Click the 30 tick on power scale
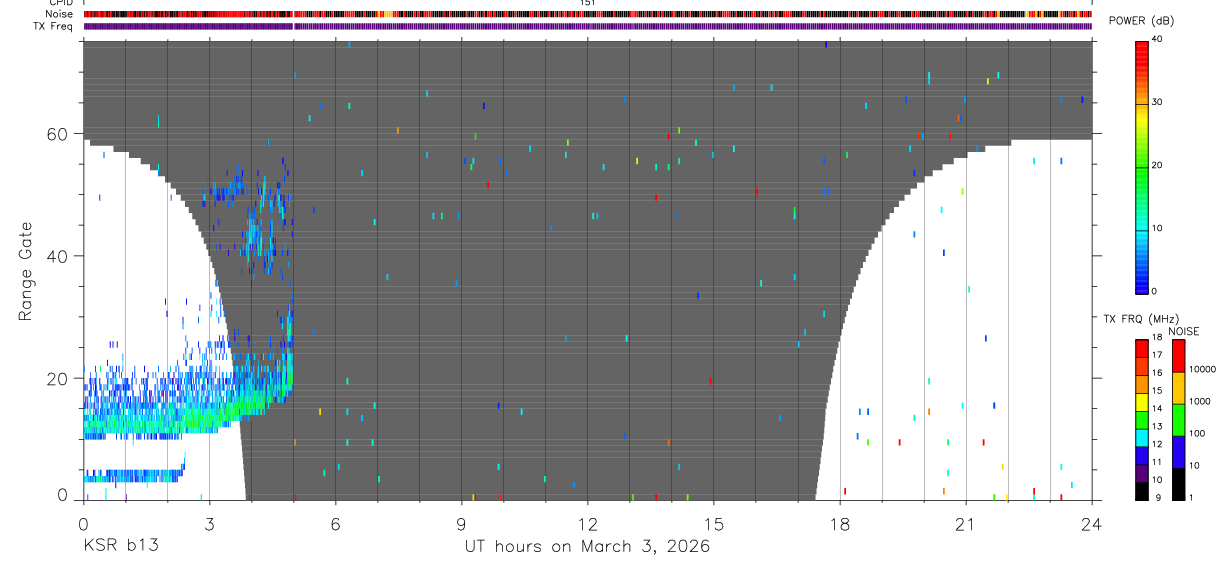This screenshot has width=1228, height=567. pos(1157,102)
